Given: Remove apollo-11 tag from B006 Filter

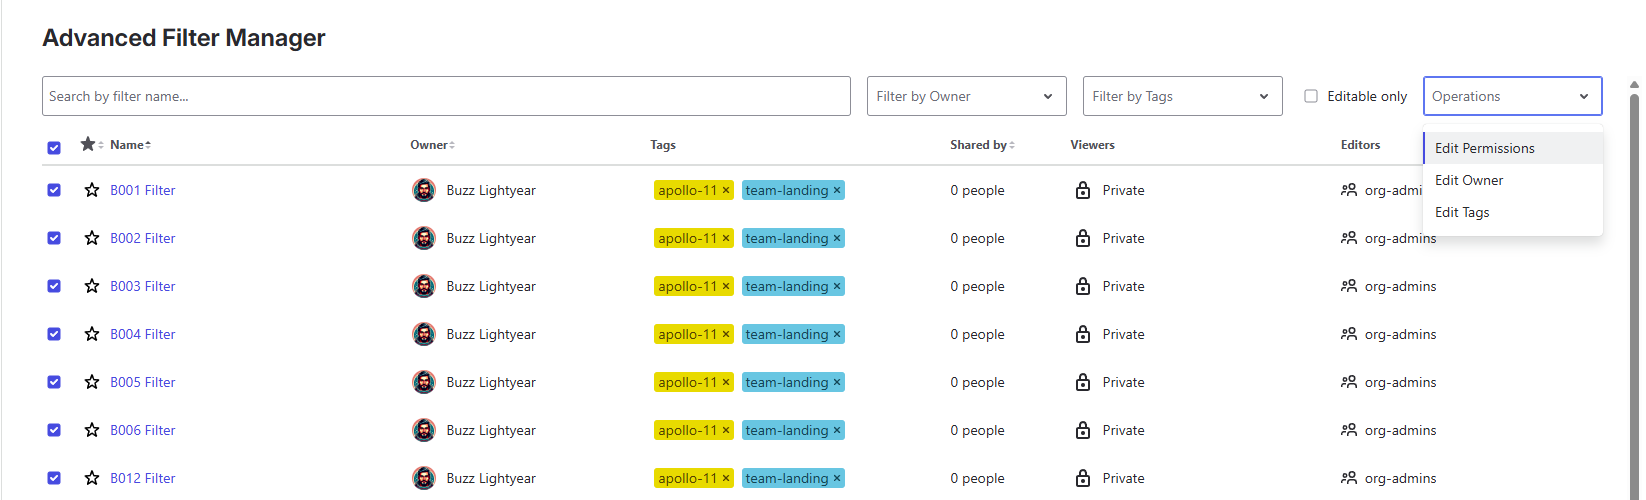Looking at the screenshot, I should pos(726,430).
